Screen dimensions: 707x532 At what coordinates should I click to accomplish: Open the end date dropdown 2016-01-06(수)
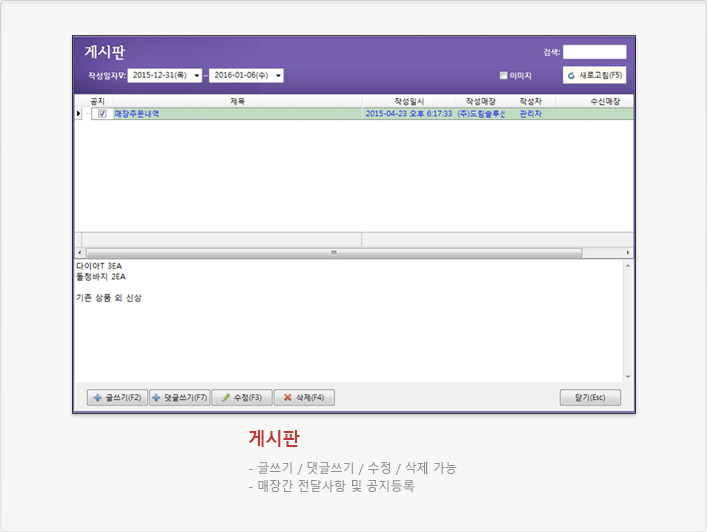click(279, 75)
